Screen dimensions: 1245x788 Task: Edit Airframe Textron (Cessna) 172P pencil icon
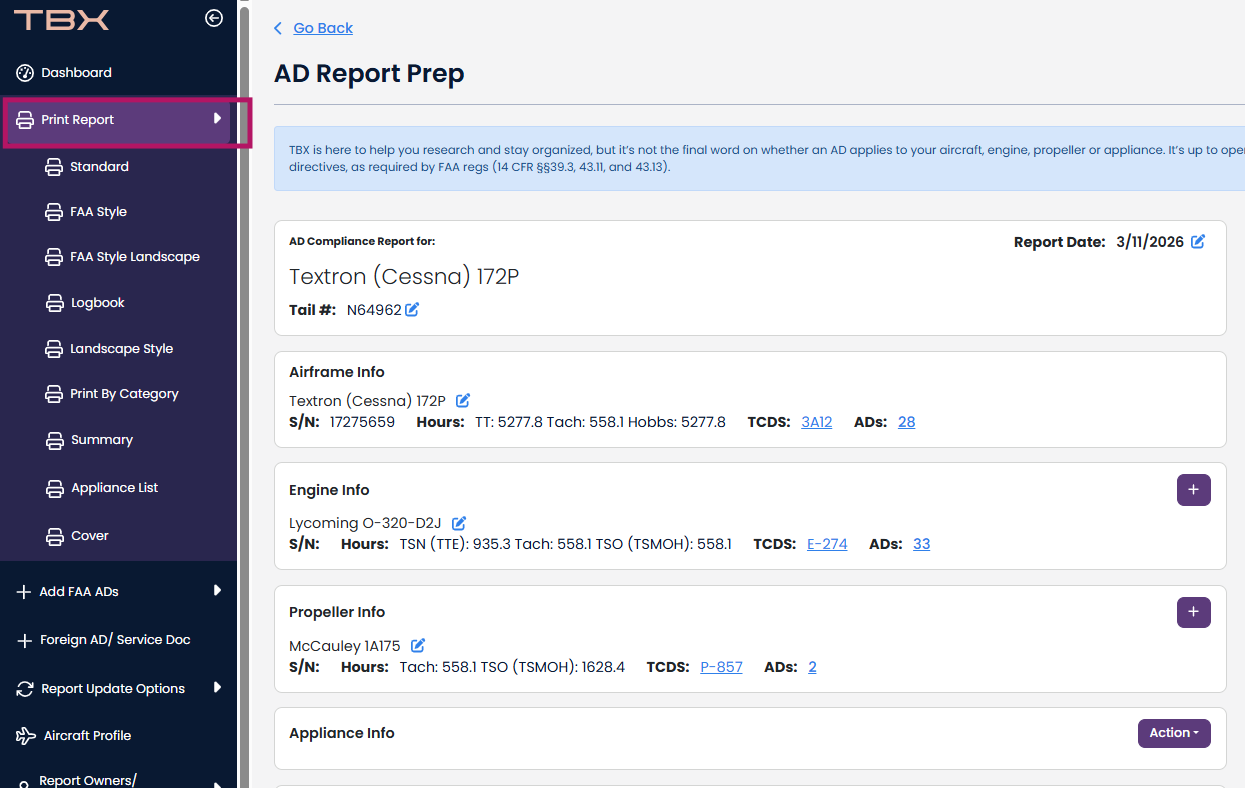463,400
